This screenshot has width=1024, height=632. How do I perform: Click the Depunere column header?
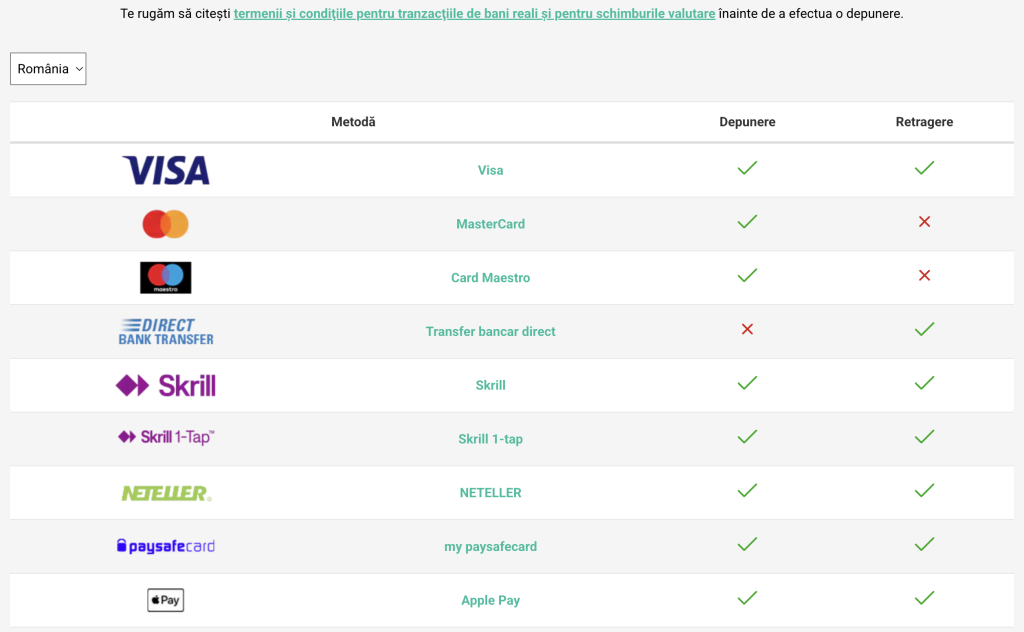[747, 122]
